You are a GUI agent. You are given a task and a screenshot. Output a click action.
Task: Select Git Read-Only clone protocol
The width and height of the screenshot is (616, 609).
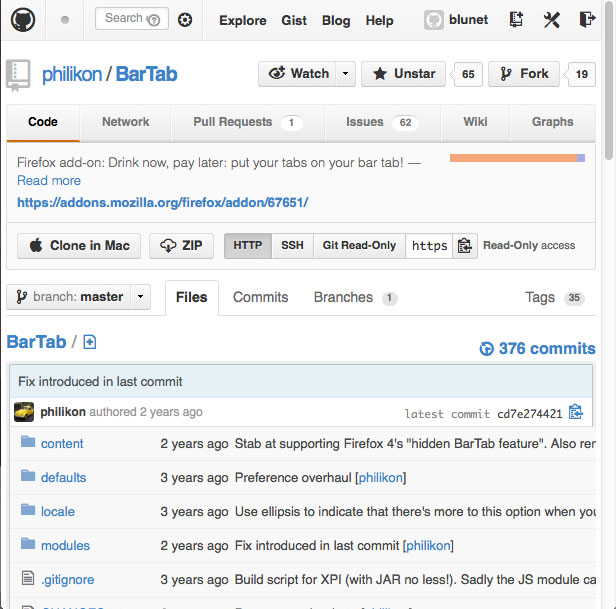tap(359, 246)
